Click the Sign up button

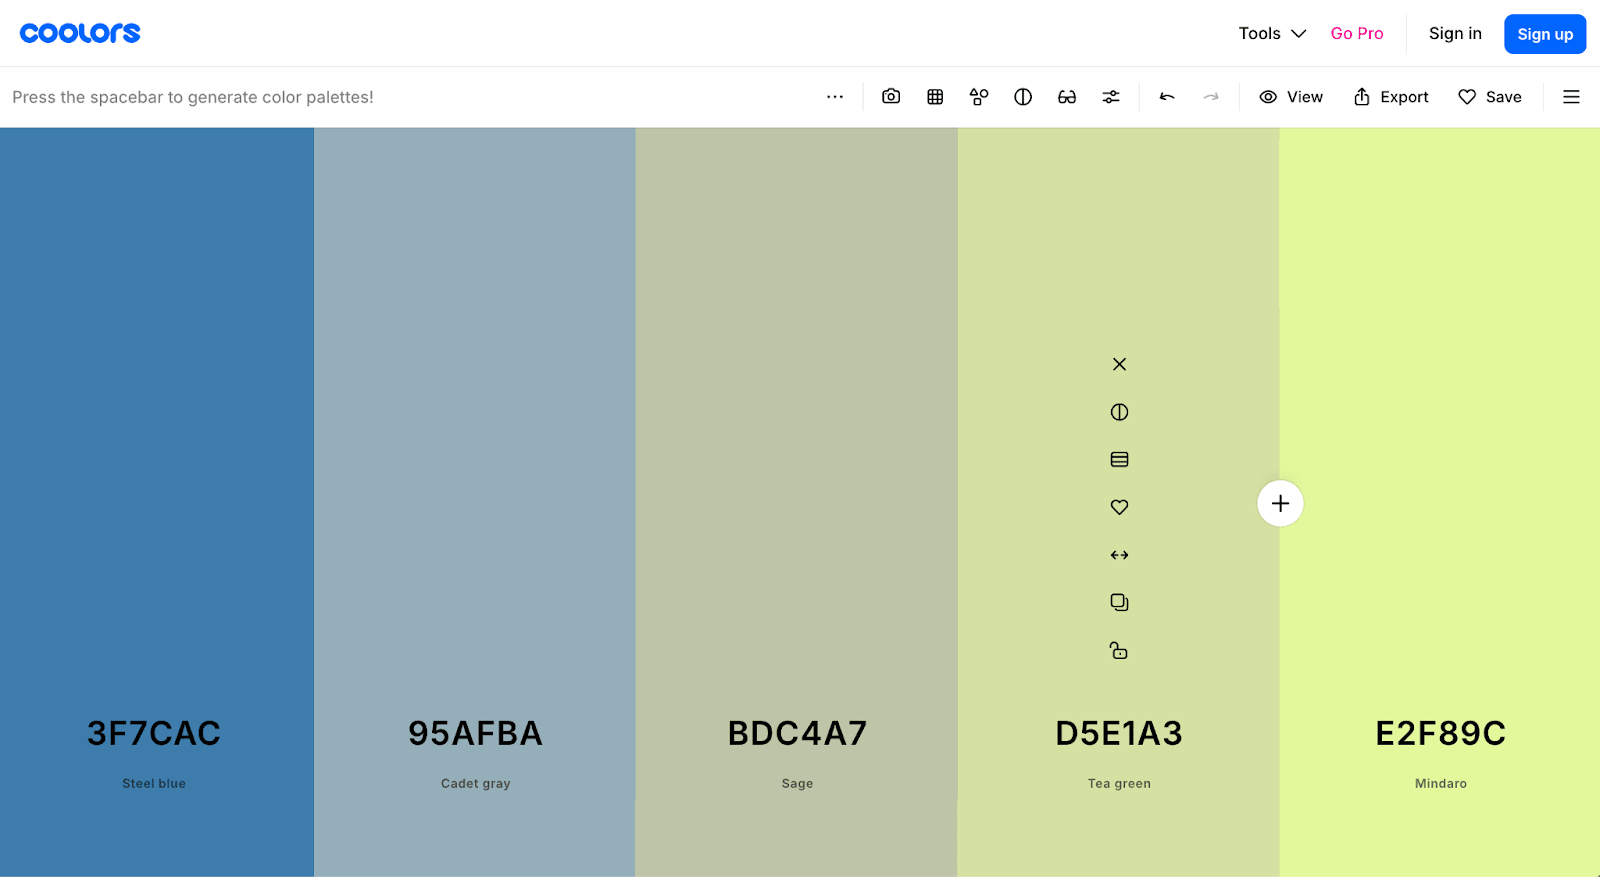click(1545, 34)
